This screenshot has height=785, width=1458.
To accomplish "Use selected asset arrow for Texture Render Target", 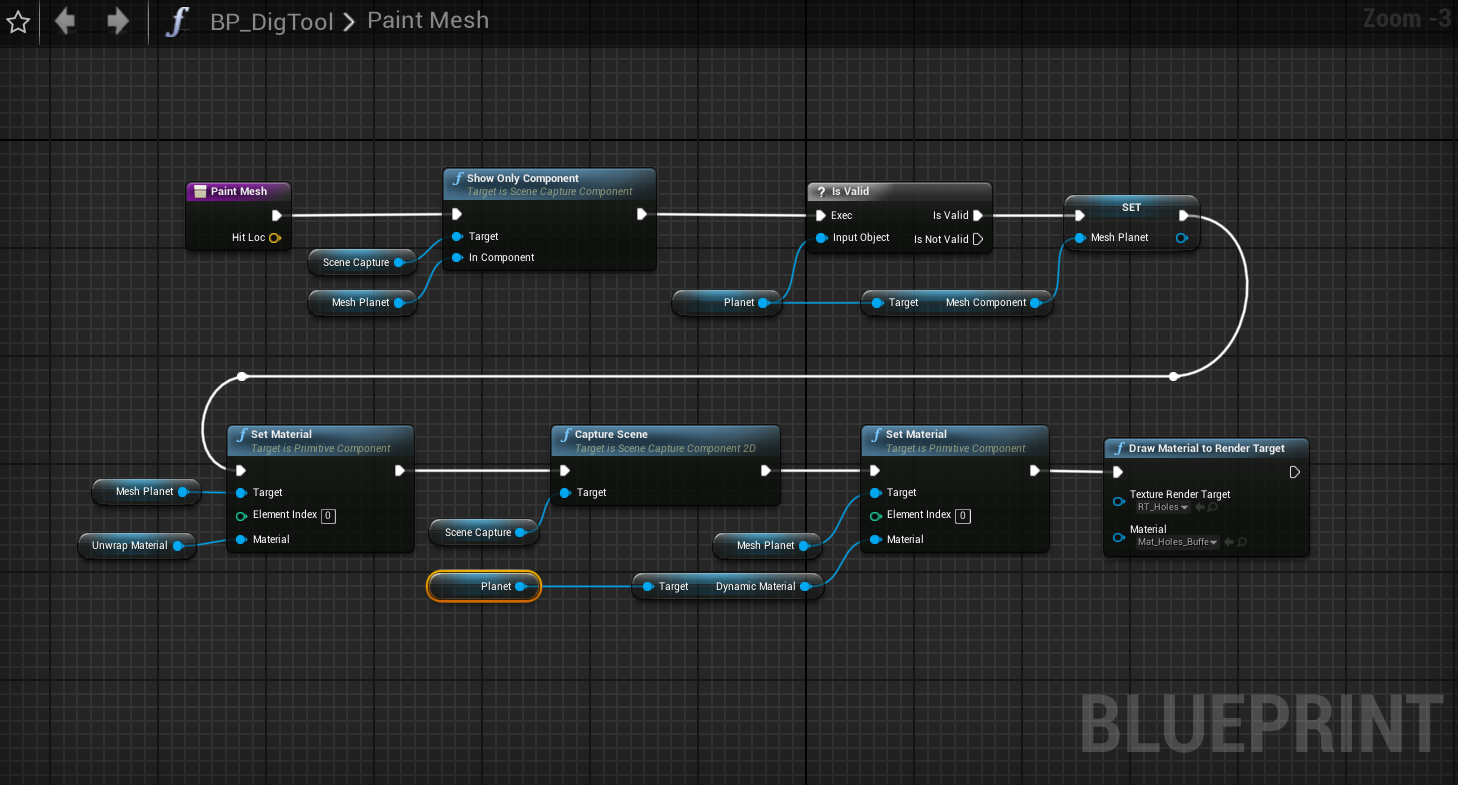I will tap(1200, 507).
